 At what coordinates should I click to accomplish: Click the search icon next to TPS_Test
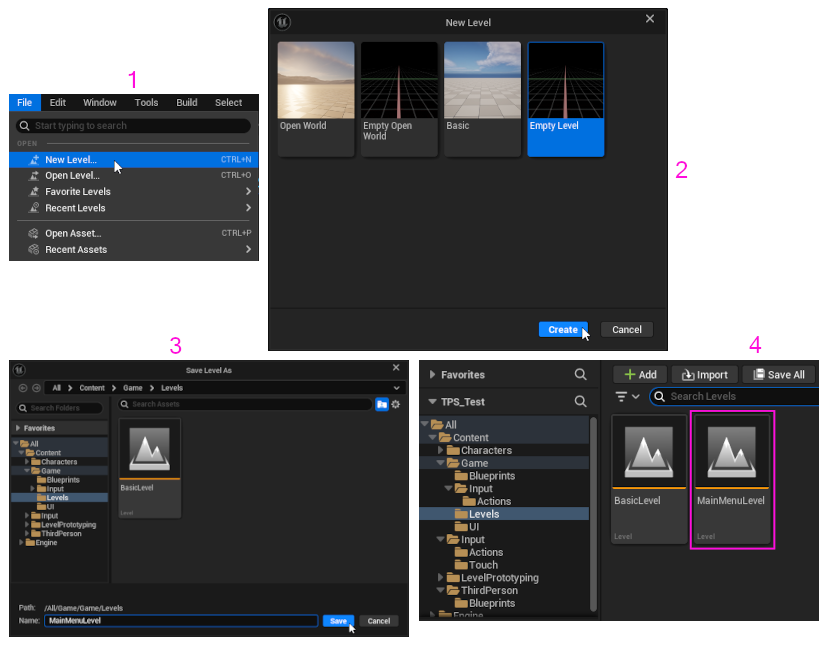[581, 401]
